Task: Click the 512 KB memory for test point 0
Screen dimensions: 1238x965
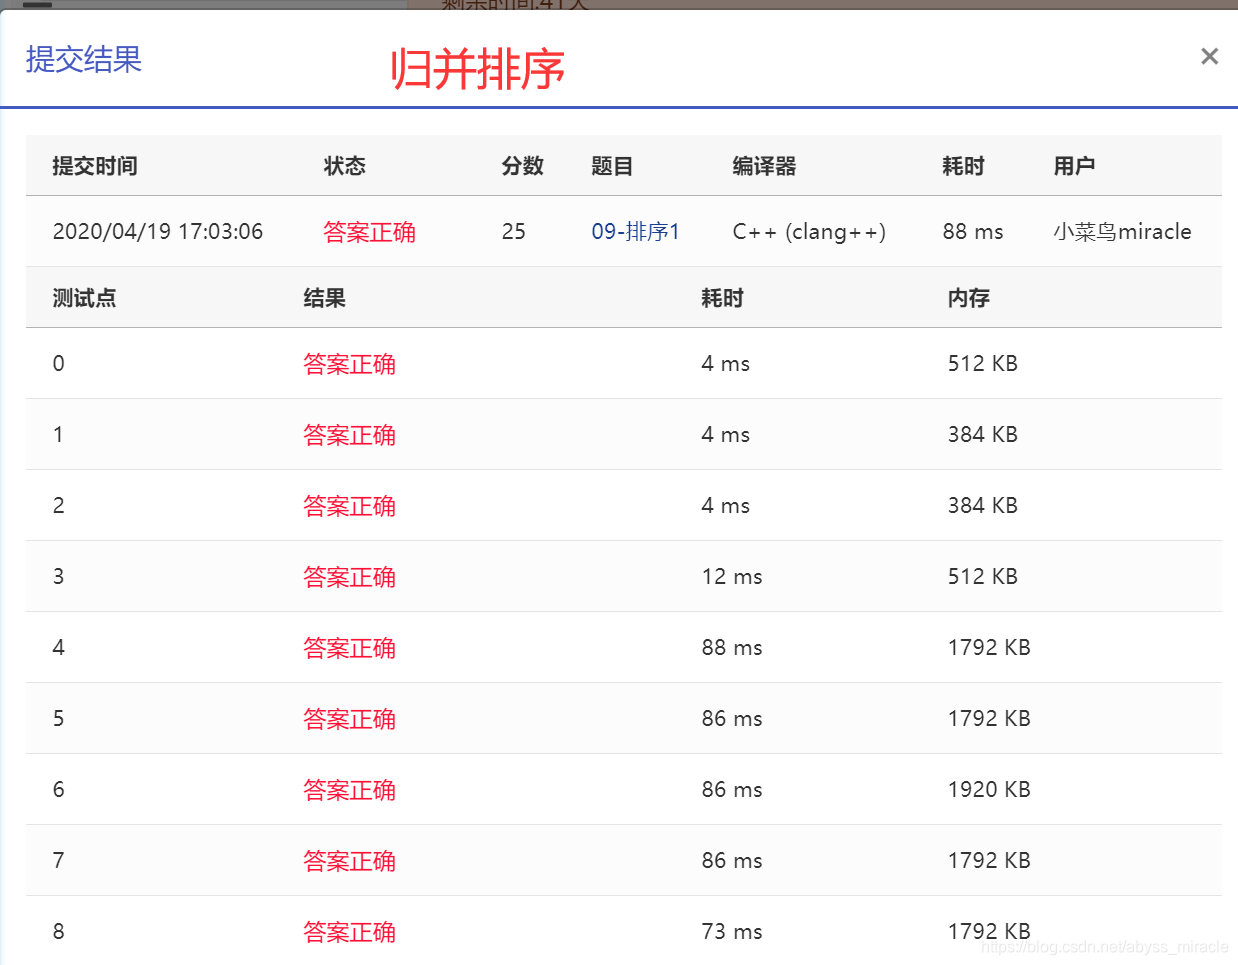Action: (x=982, y=364)
